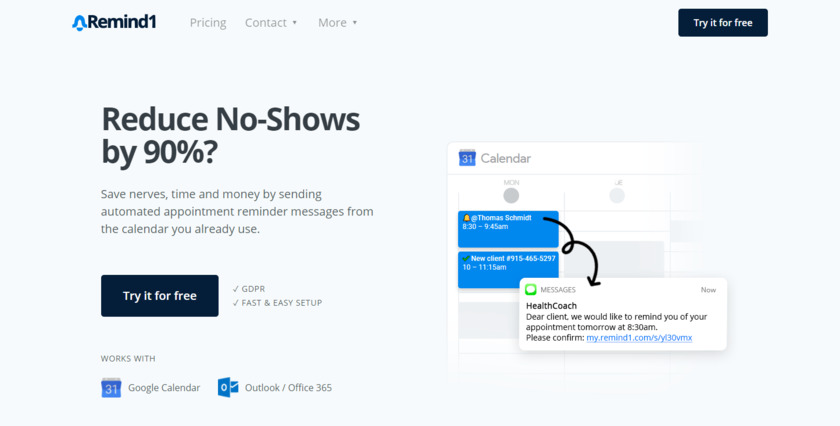
Task: Click the Outlook icon under Works With
Action: point(228,387)
